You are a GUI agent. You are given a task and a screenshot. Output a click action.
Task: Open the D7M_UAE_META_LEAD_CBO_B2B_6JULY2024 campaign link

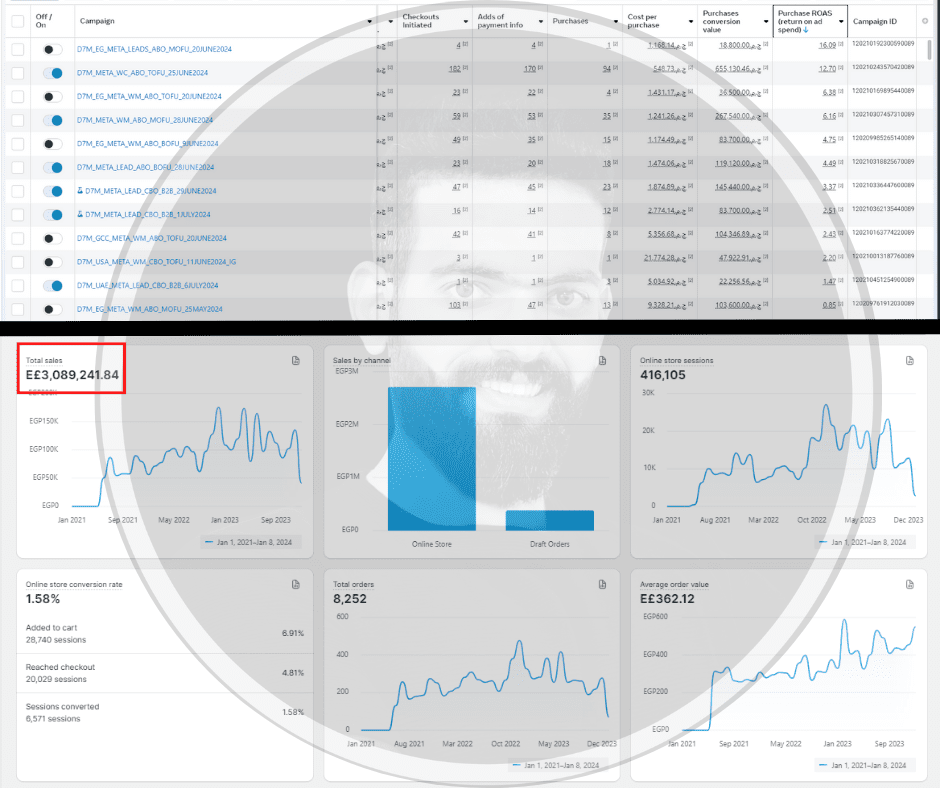coord(147,285)
